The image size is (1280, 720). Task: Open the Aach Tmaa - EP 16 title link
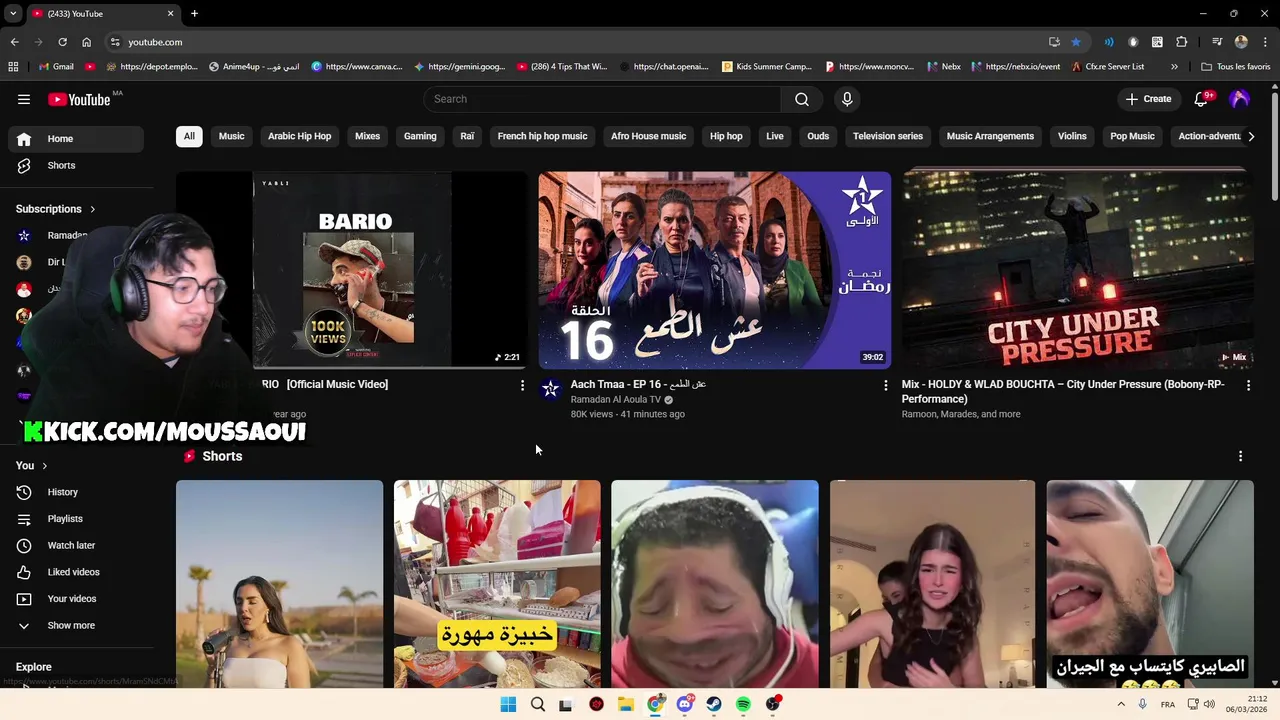638,384
